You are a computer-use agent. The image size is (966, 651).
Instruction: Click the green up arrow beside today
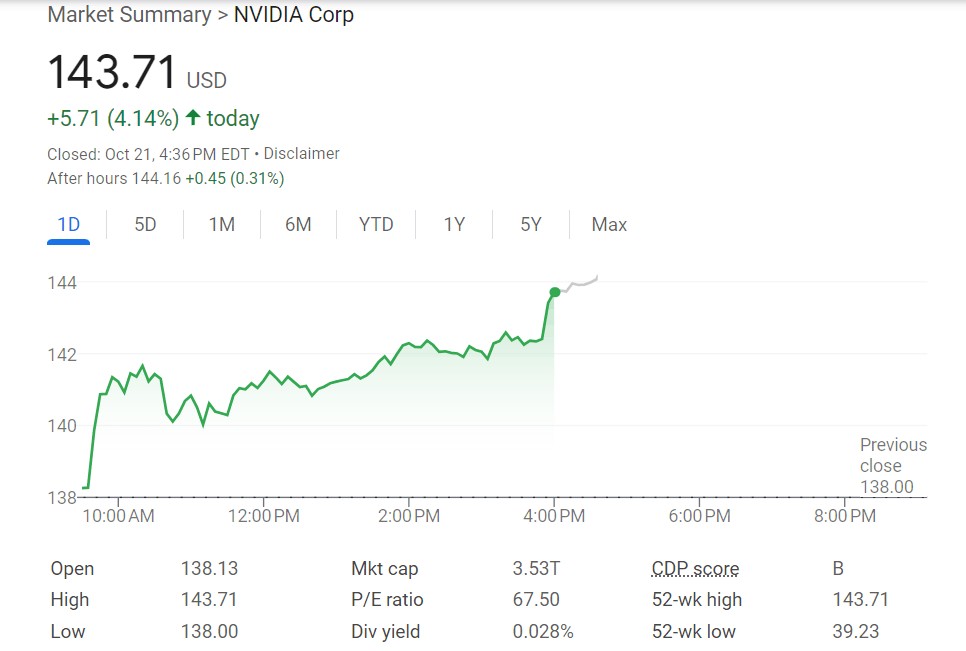tap(193, 118)
